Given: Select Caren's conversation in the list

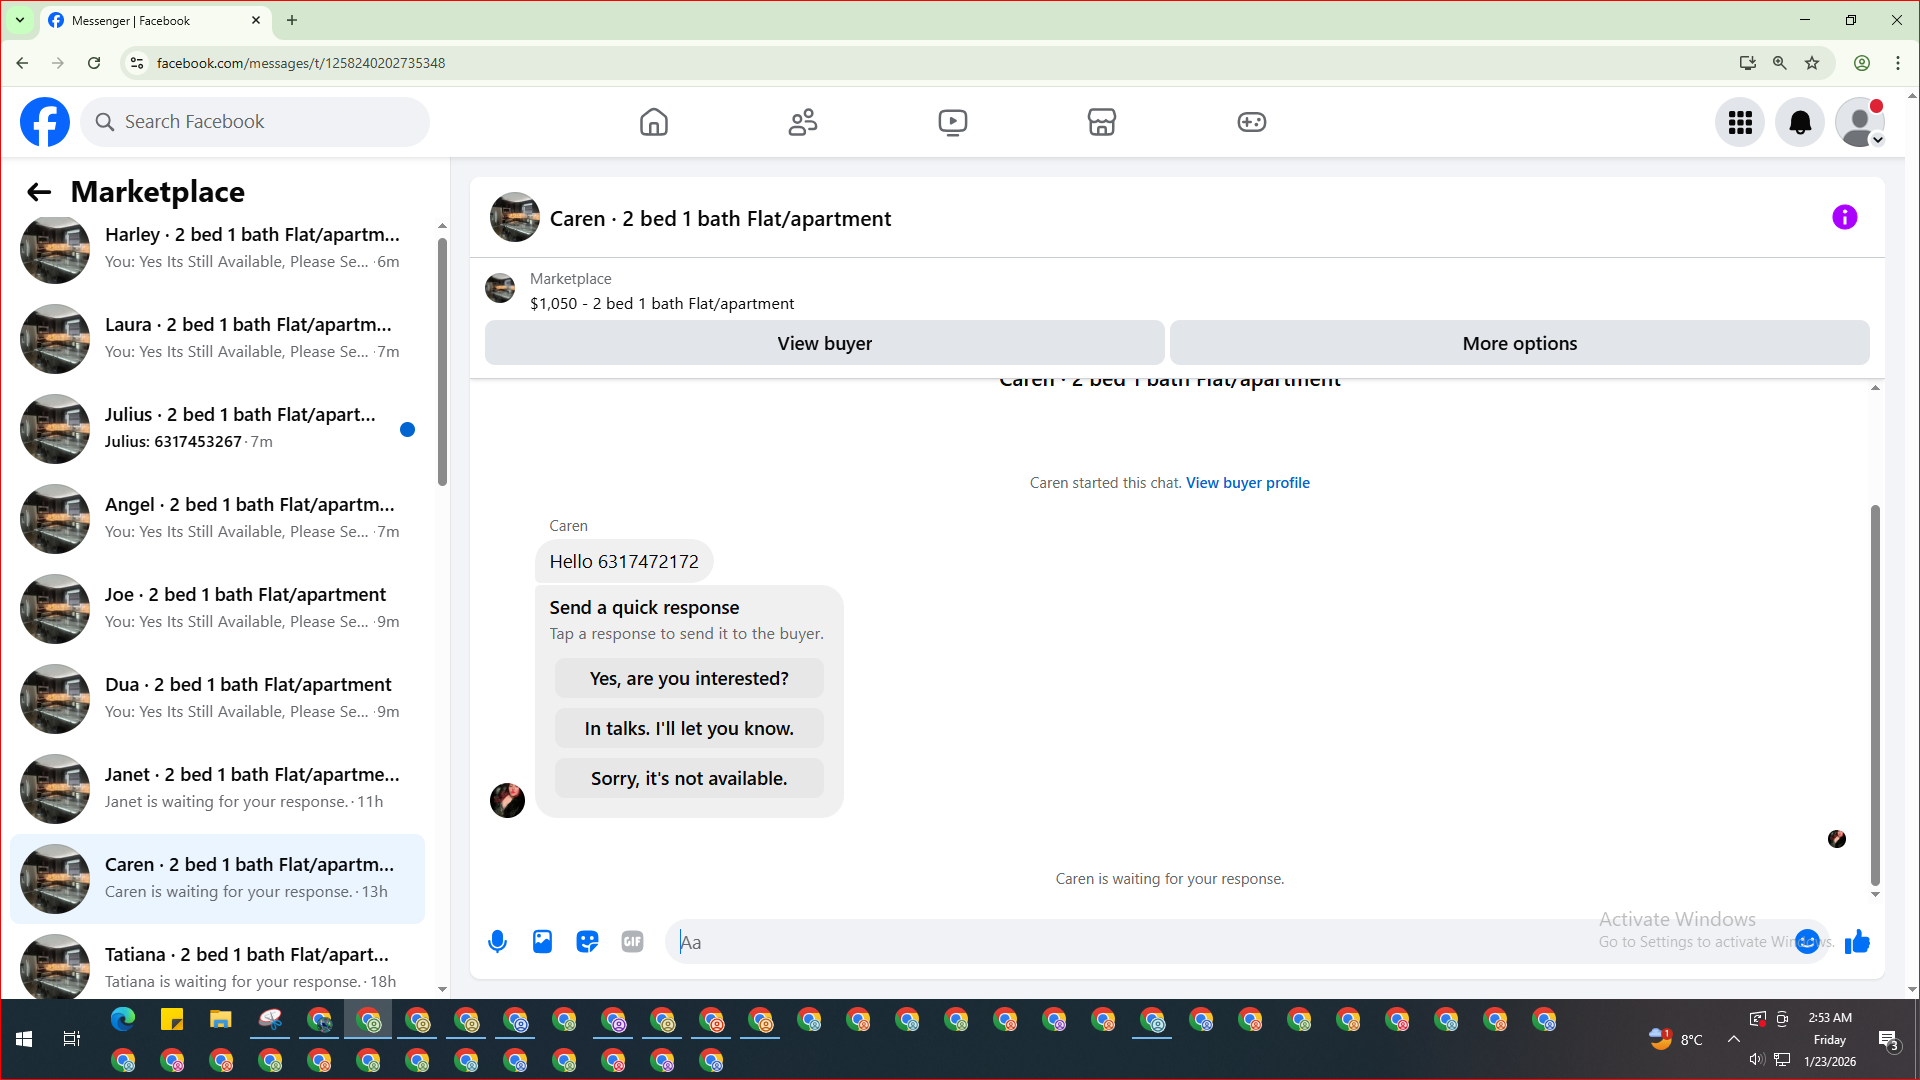Looking at the screenshot, I should click(217, 879).
